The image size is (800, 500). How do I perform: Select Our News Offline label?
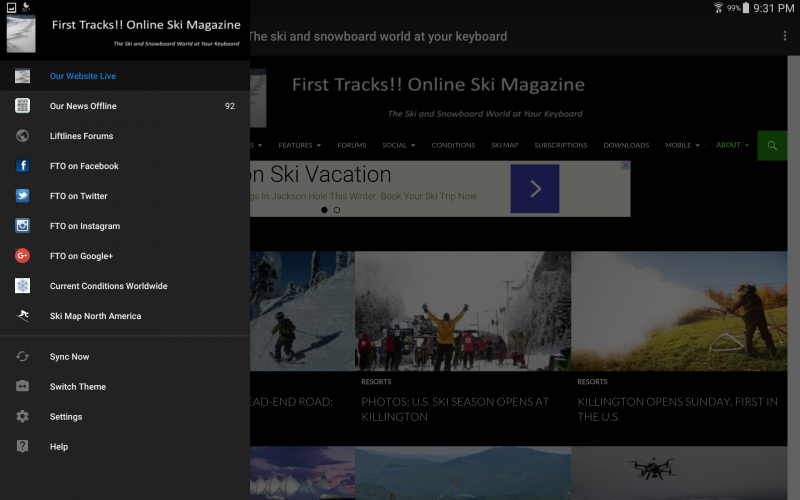[x=83, y=106]
